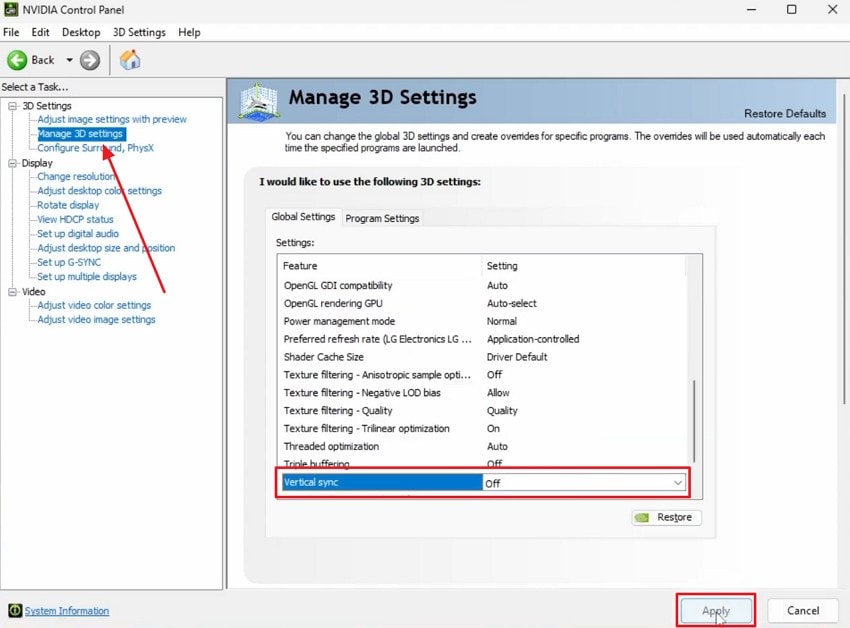Select the OpenGL GDI compatibility row
Screen dimensions: 850x628
click(482, 285)
